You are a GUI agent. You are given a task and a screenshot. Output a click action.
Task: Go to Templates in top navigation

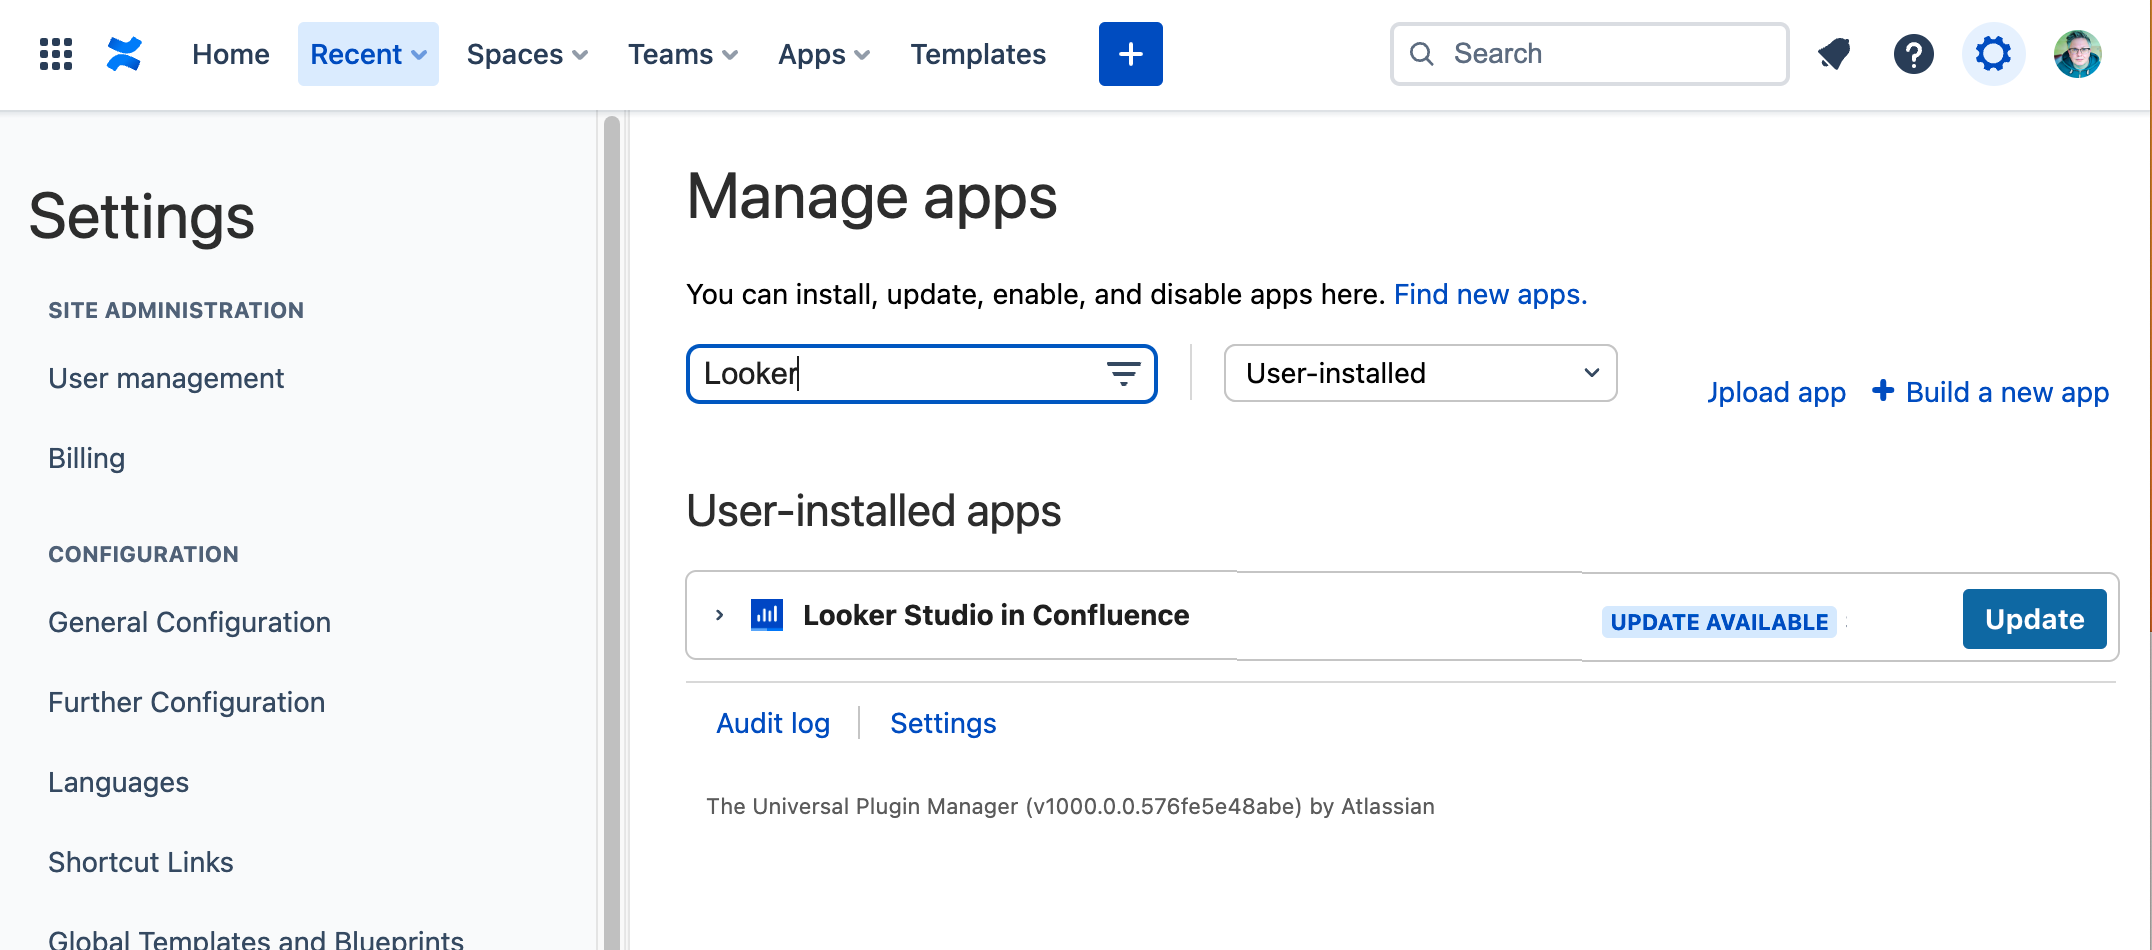(977, 54)
